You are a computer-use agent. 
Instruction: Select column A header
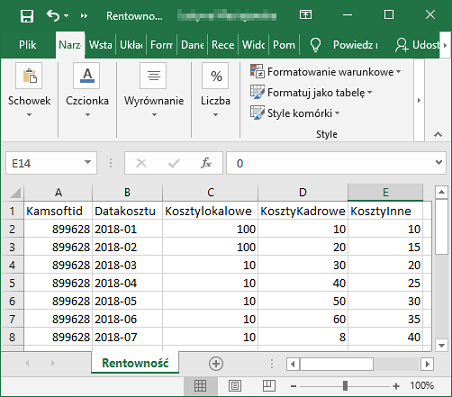[58, 192]
